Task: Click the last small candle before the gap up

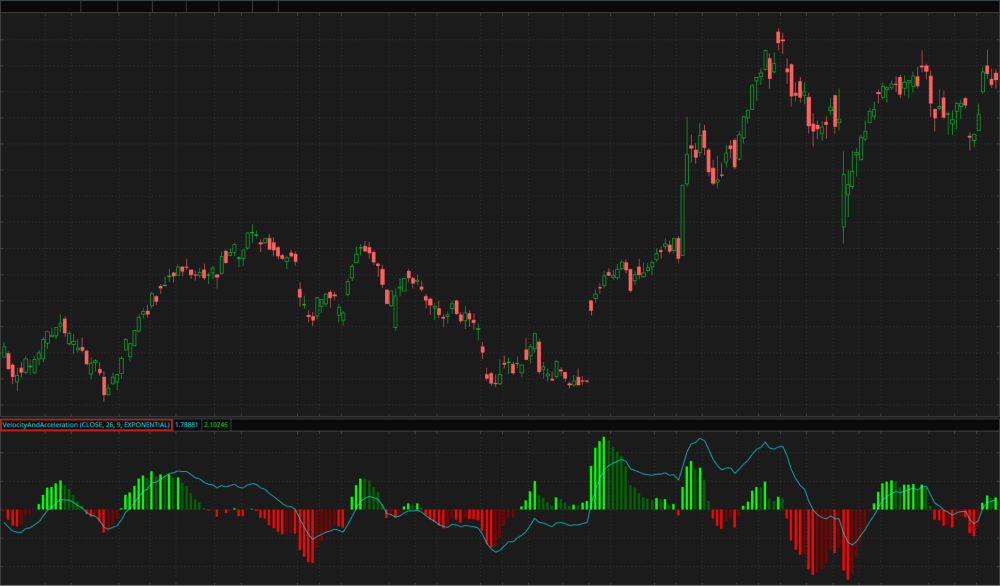Action: pos(585,380)
